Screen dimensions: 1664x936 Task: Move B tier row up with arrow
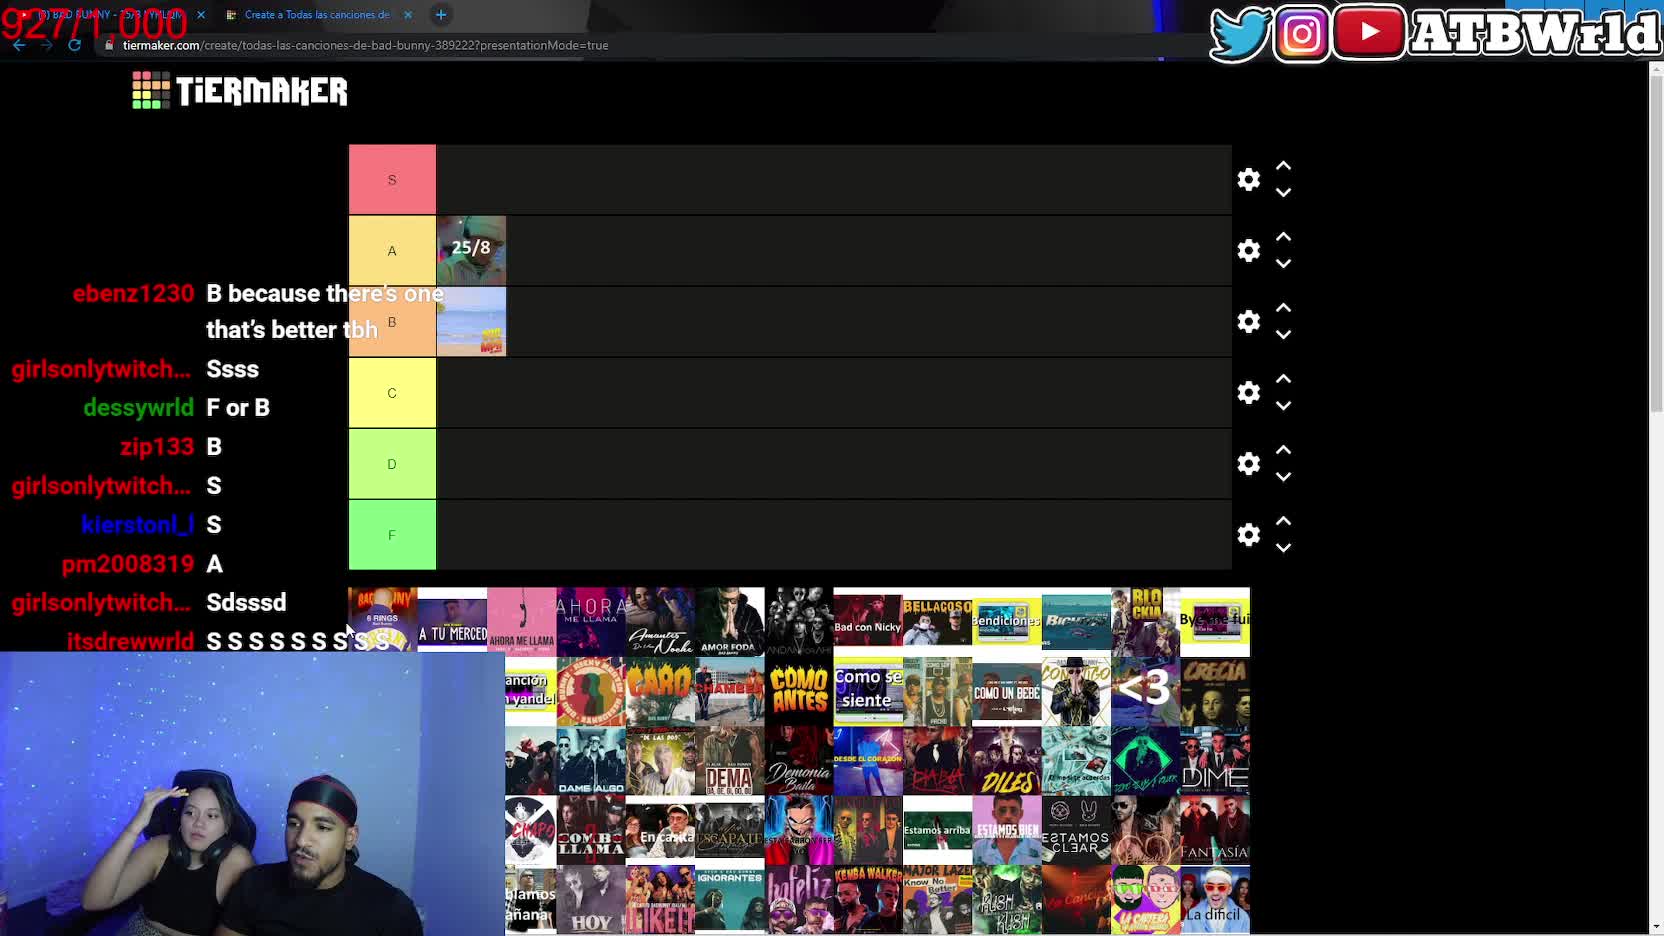pyautogui.click(x=1284, y=308)
